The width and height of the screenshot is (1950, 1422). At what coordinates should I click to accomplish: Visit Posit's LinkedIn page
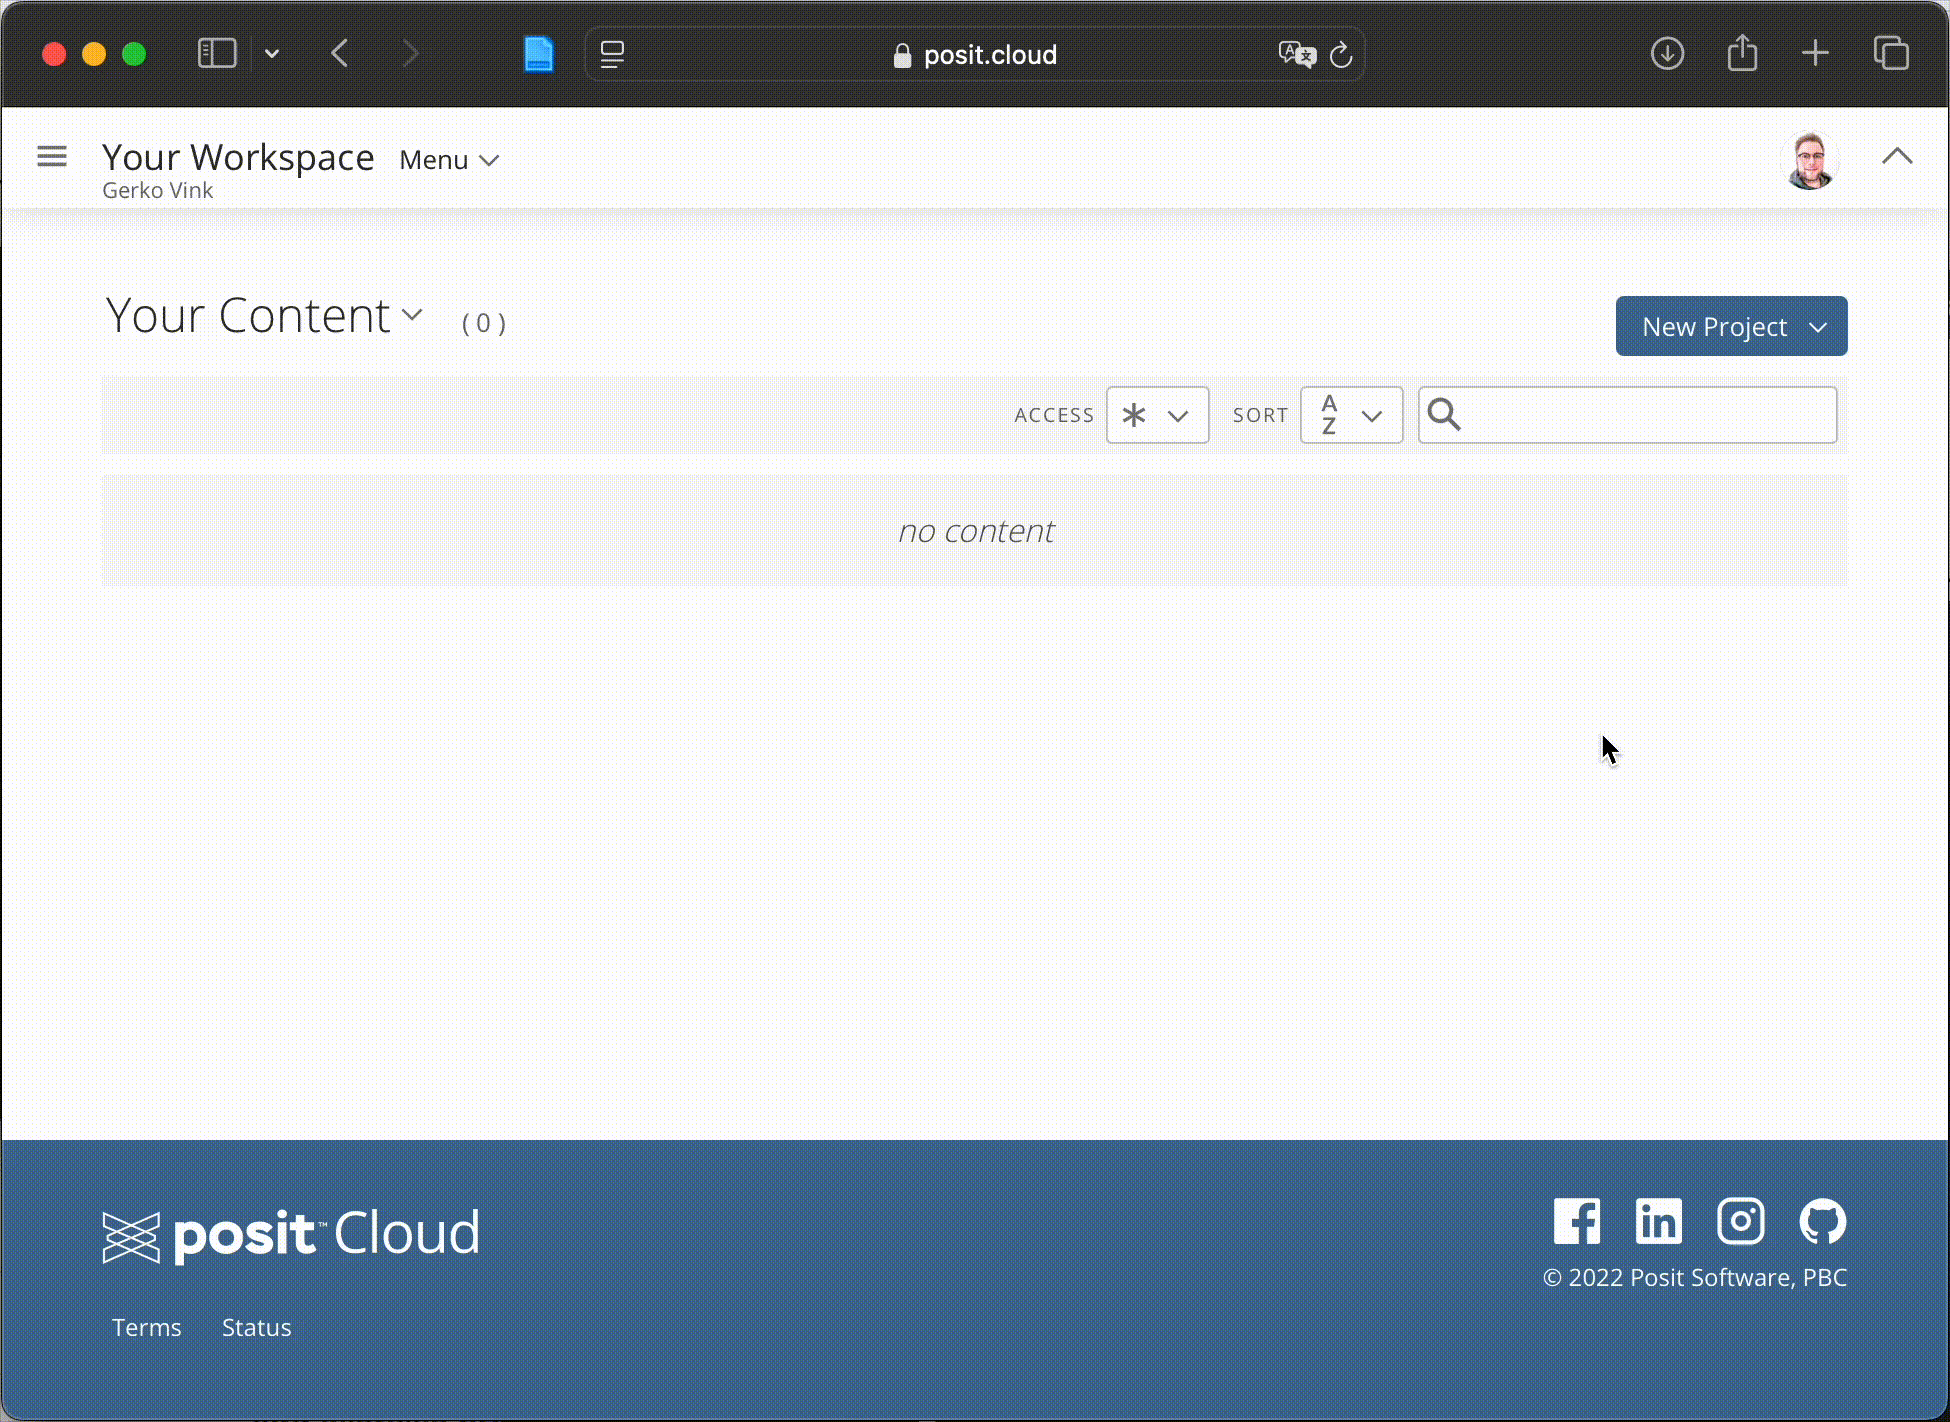tap(1659, 1221)
